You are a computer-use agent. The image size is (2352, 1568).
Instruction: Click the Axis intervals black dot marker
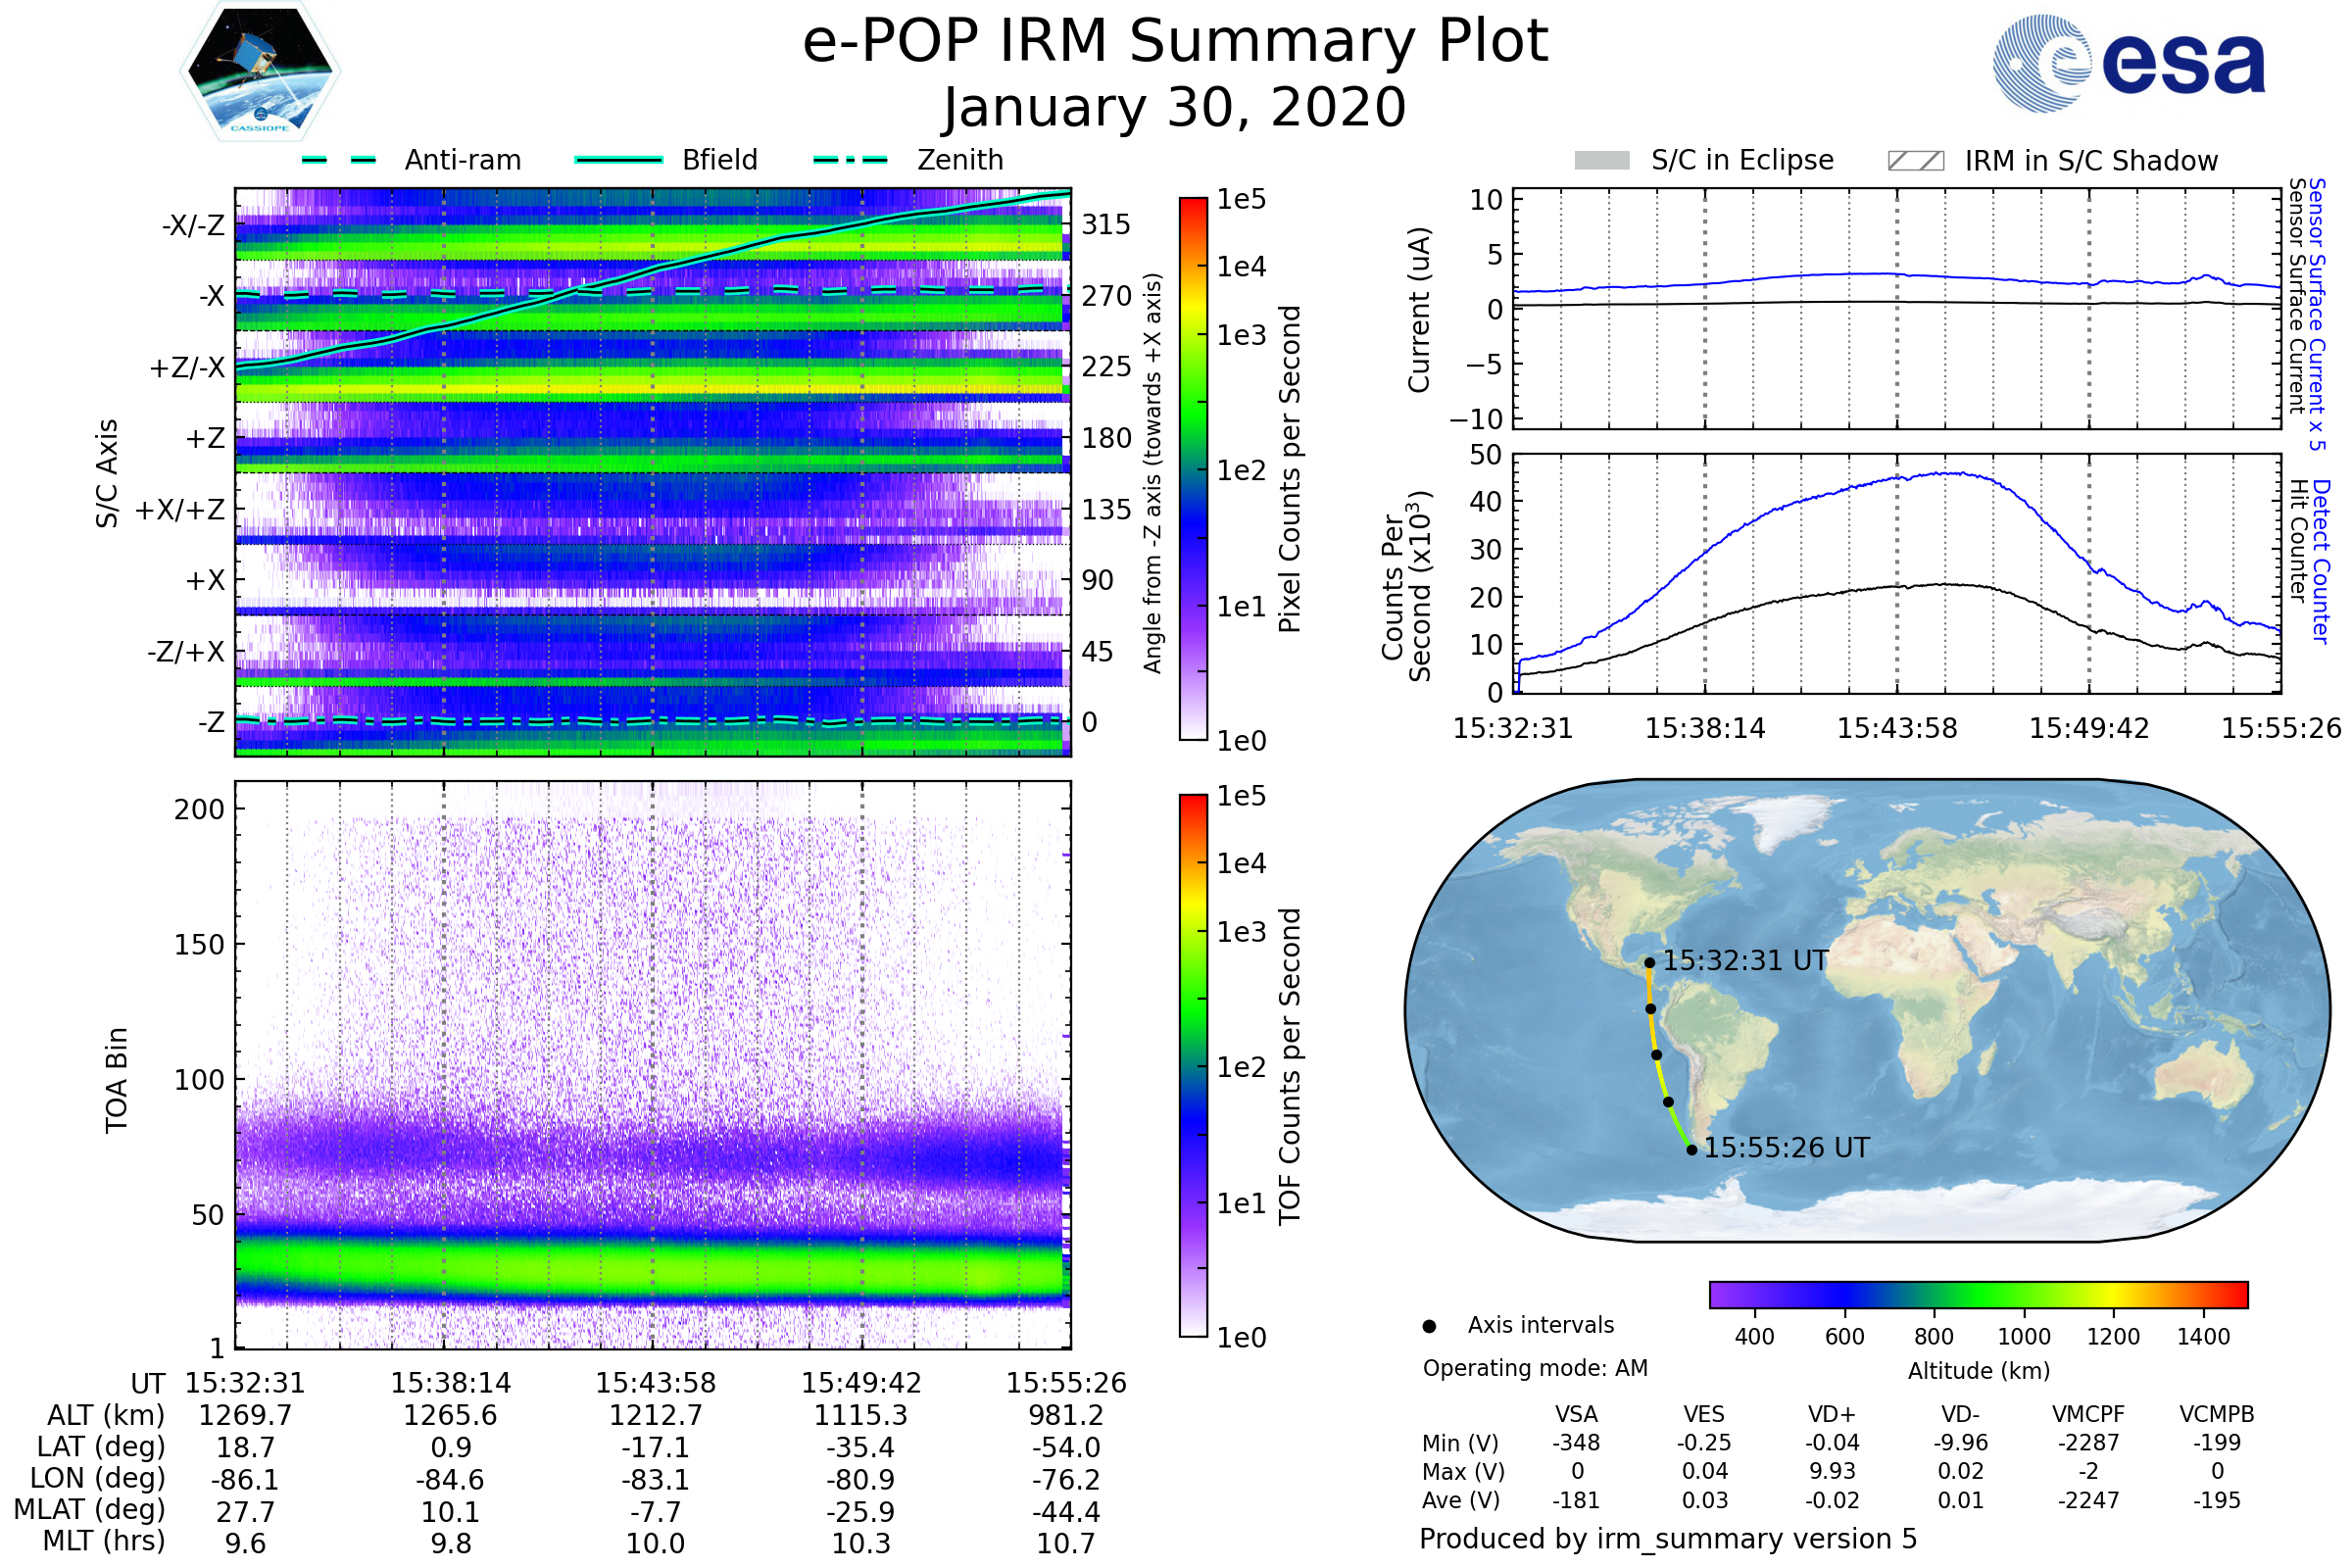[1429, 1326]
